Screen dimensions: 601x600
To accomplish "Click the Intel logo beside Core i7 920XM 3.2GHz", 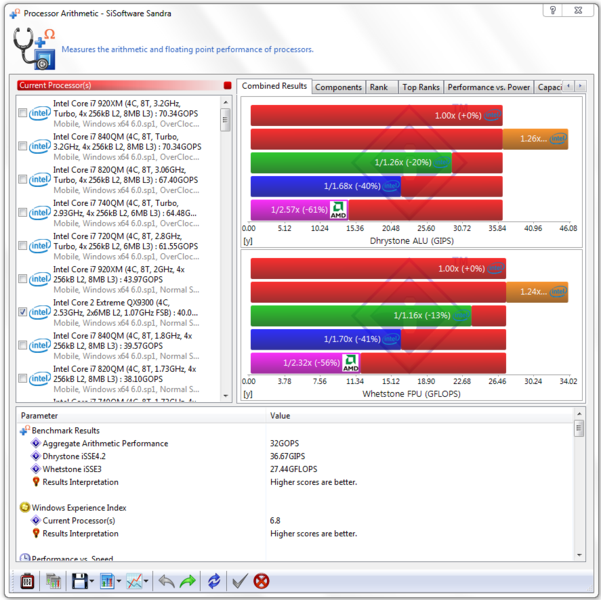I will (40, 113).
